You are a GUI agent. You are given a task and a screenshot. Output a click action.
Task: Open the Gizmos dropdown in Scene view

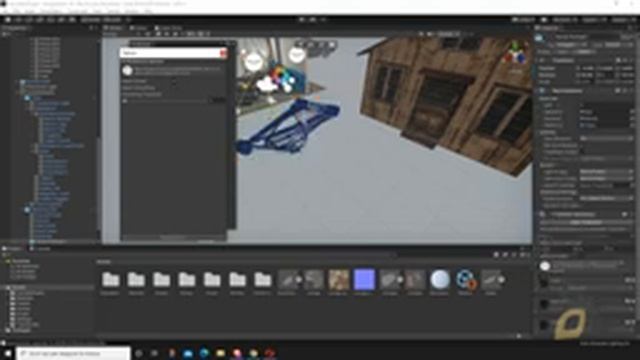[448, 34]
